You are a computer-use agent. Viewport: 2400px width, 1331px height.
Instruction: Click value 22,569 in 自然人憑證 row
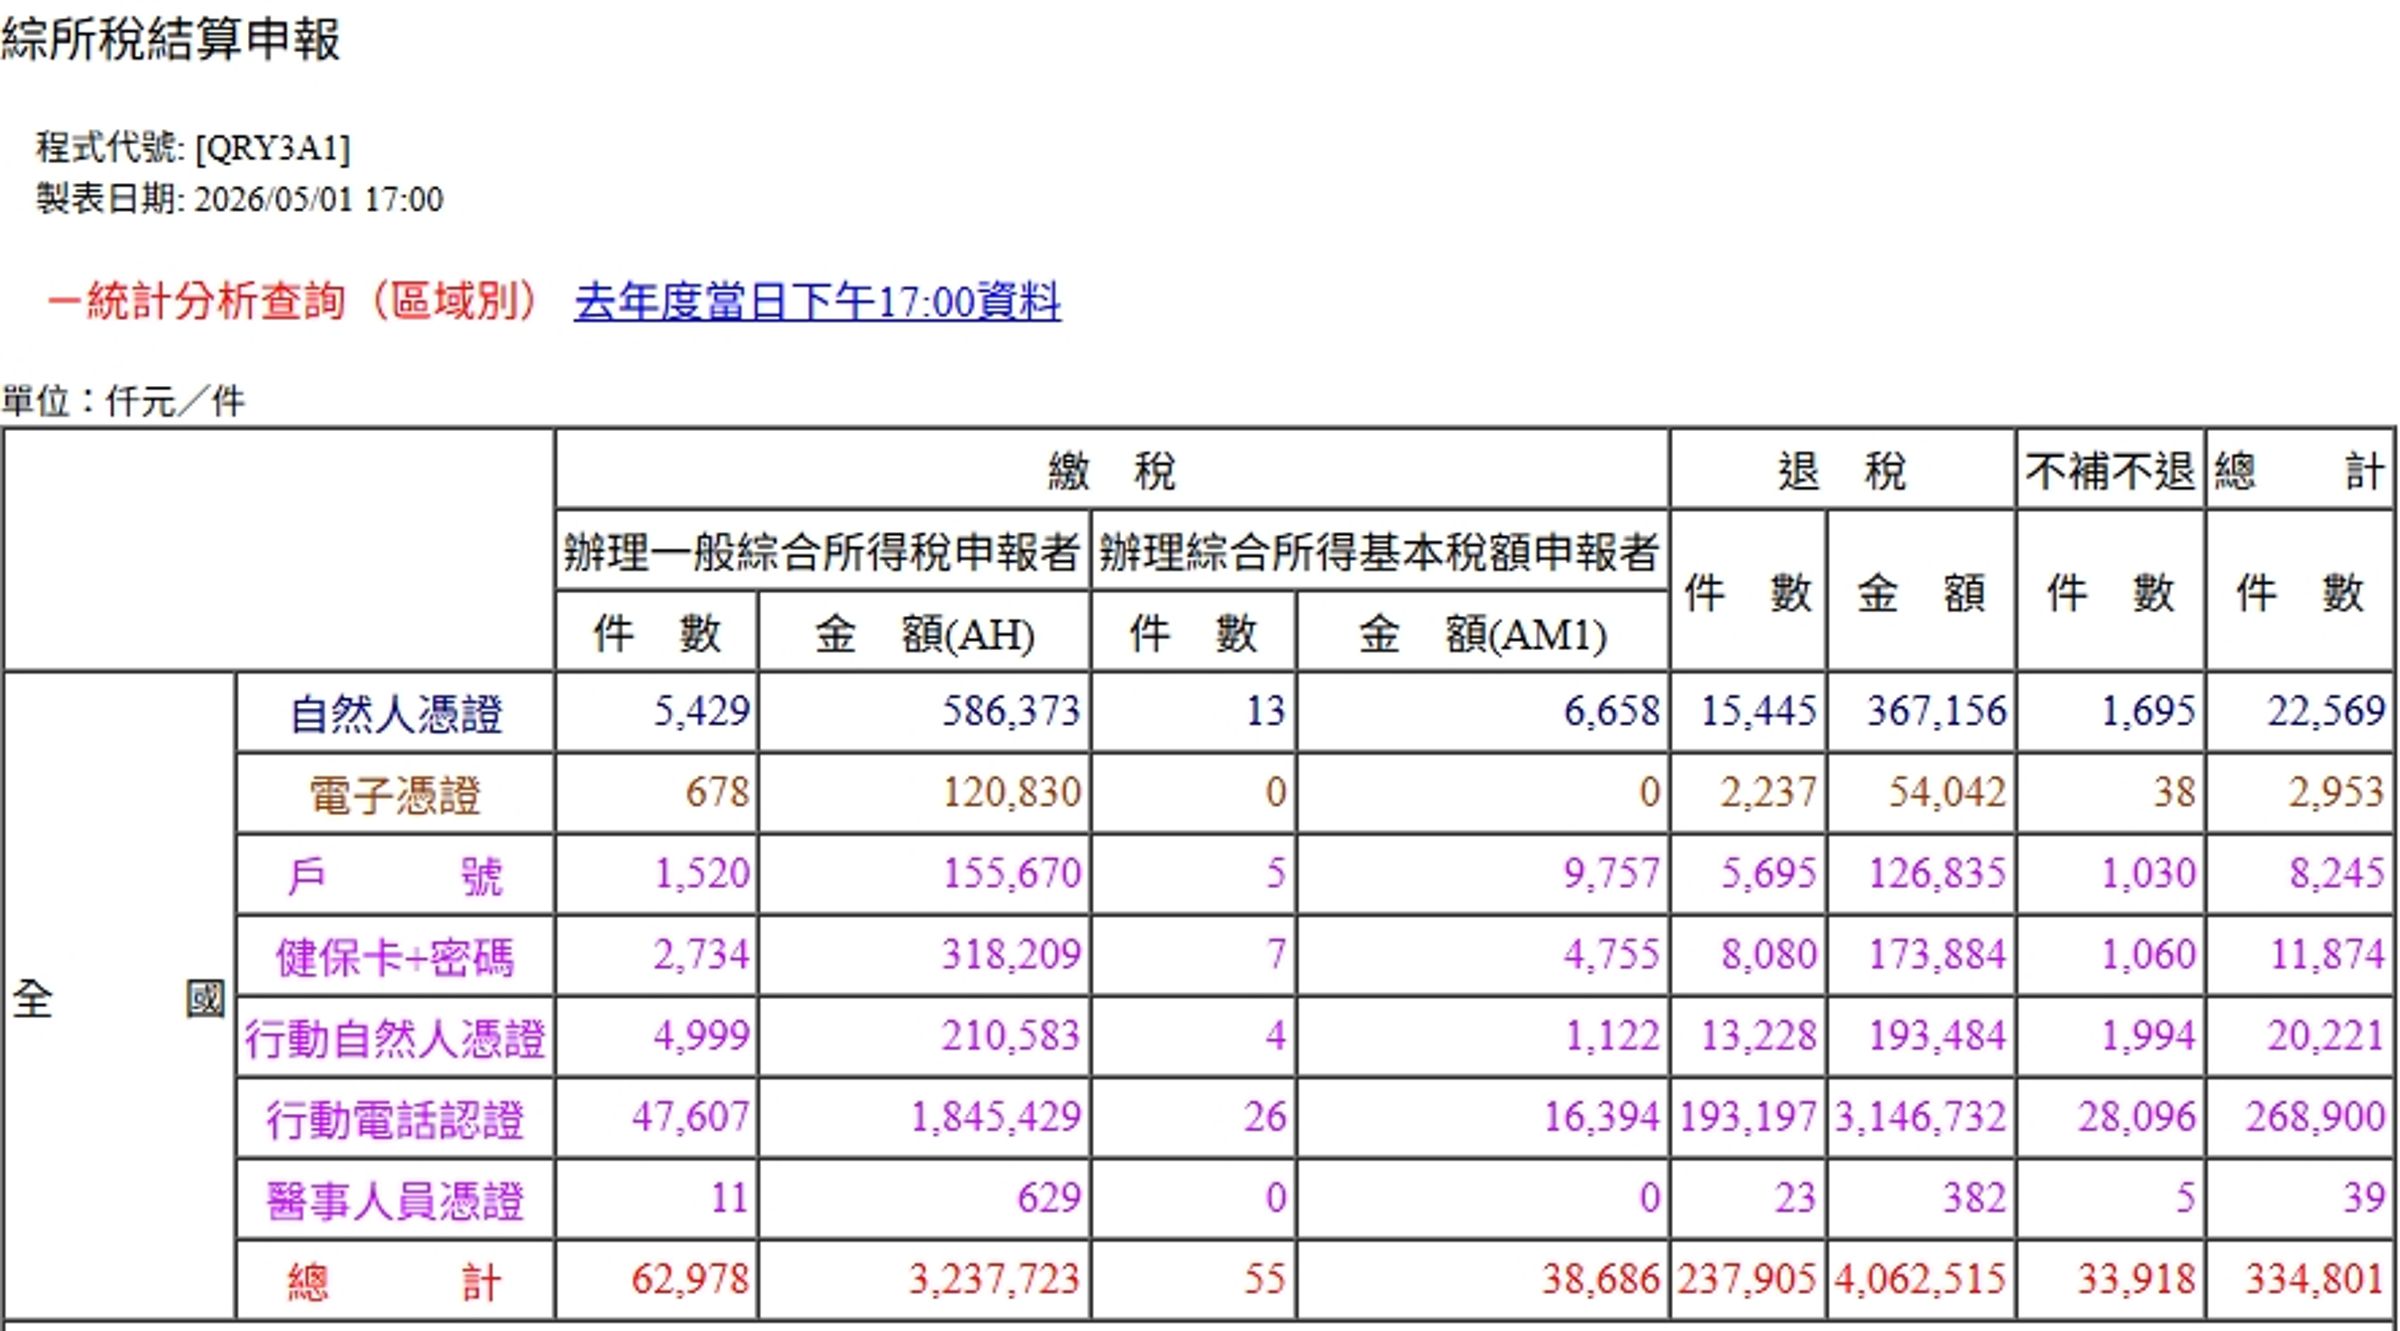coord(2326,711)
